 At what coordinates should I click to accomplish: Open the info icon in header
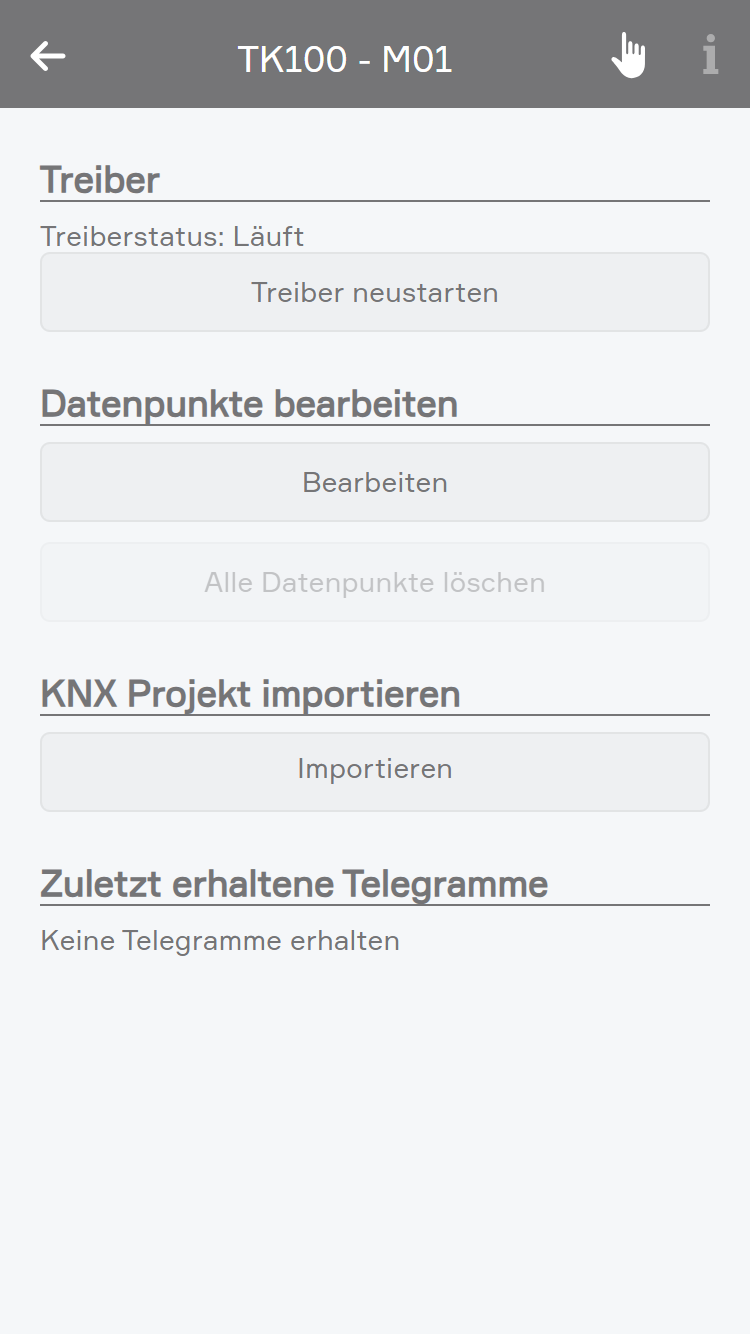(x=710, y=55)
